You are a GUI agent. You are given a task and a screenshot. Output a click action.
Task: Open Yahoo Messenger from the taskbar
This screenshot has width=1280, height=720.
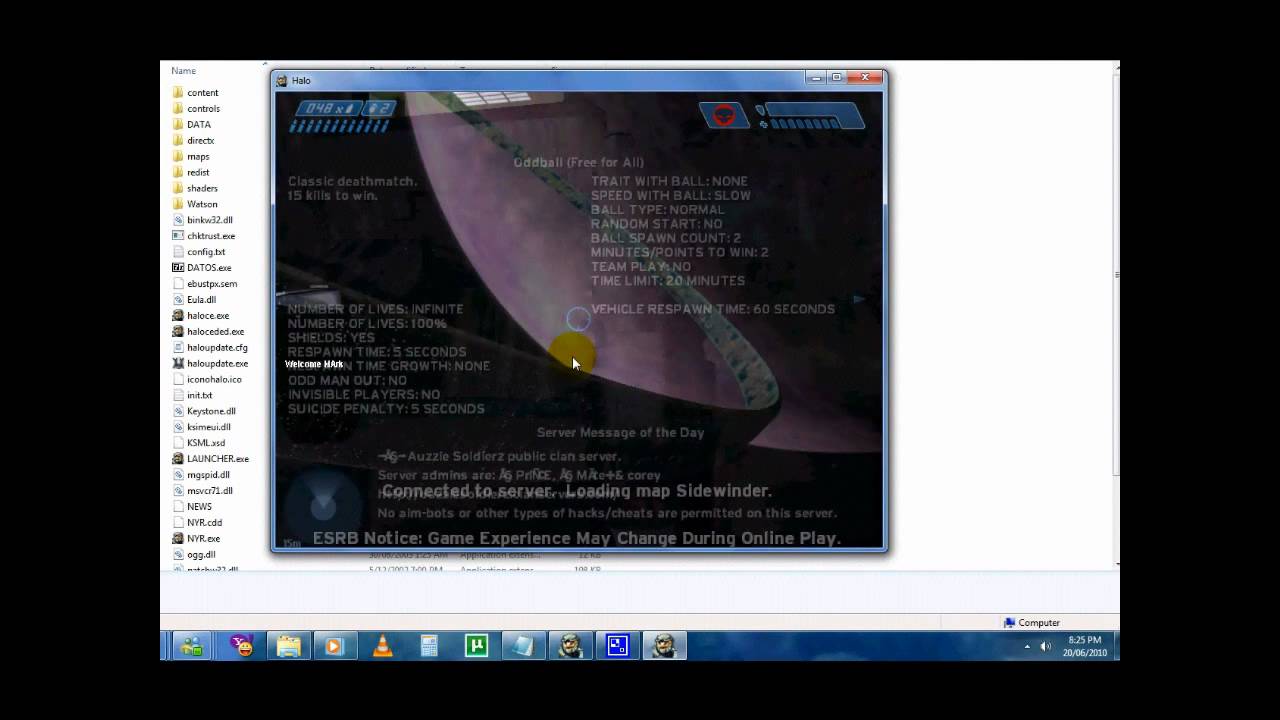(241, 646)
